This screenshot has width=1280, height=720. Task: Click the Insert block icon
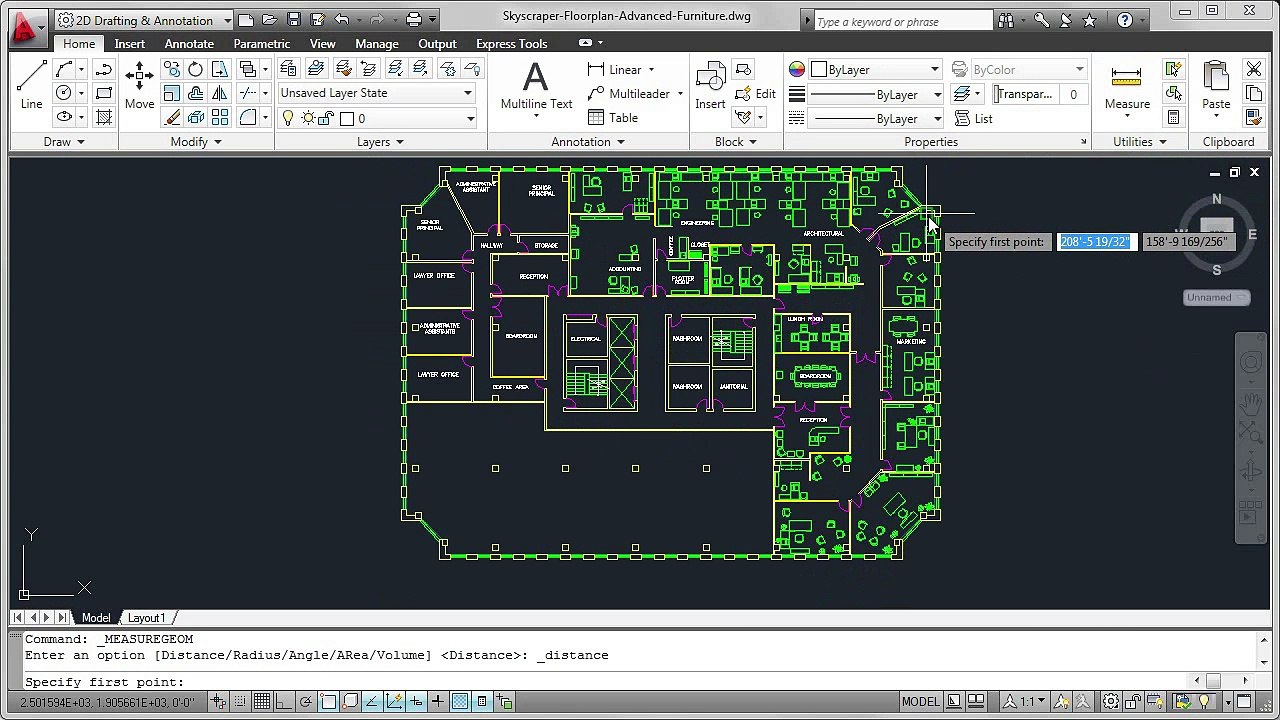[x=710, y=85]
